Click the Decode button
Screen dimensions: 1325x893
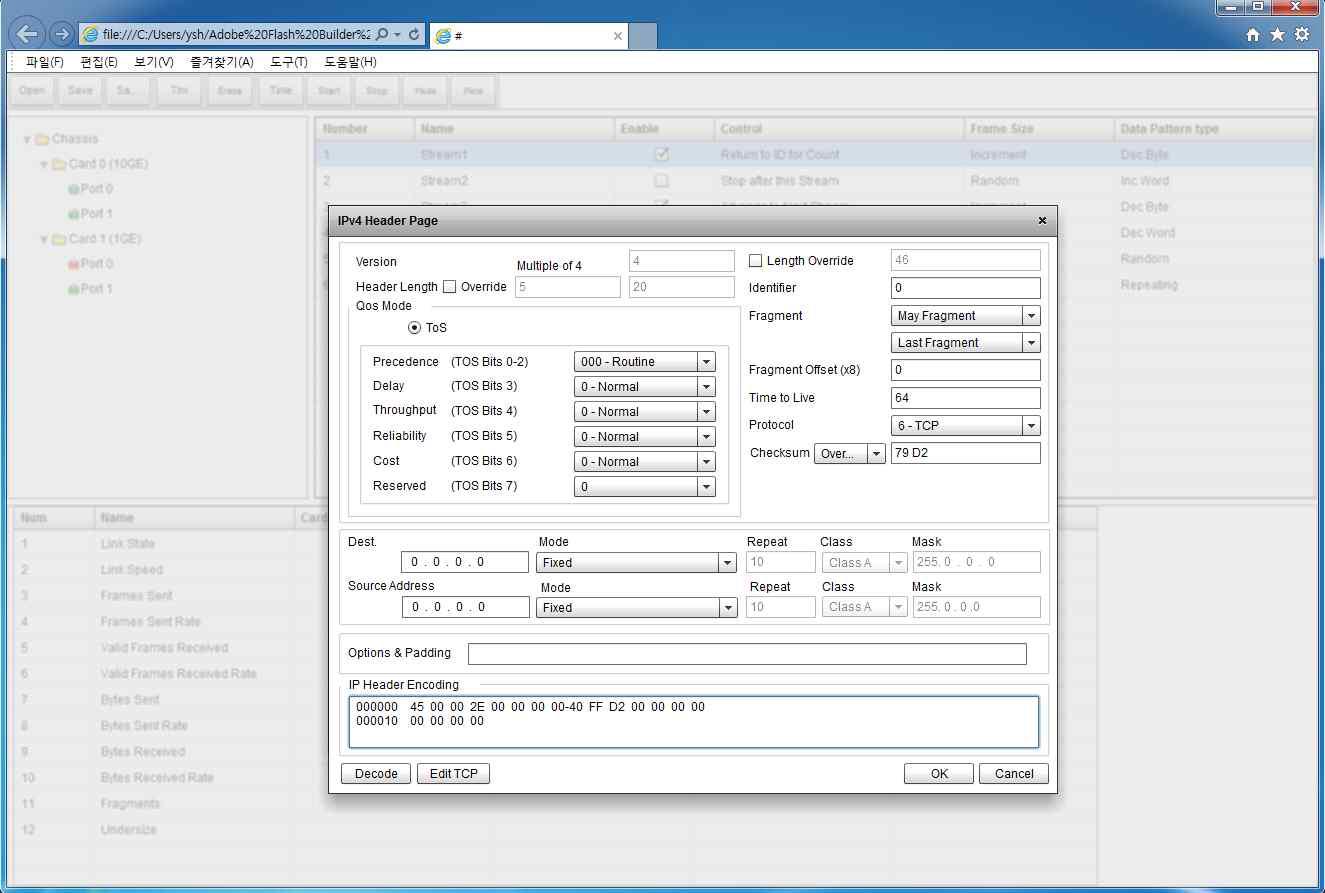pyautogui.click(x=376, y=774)
